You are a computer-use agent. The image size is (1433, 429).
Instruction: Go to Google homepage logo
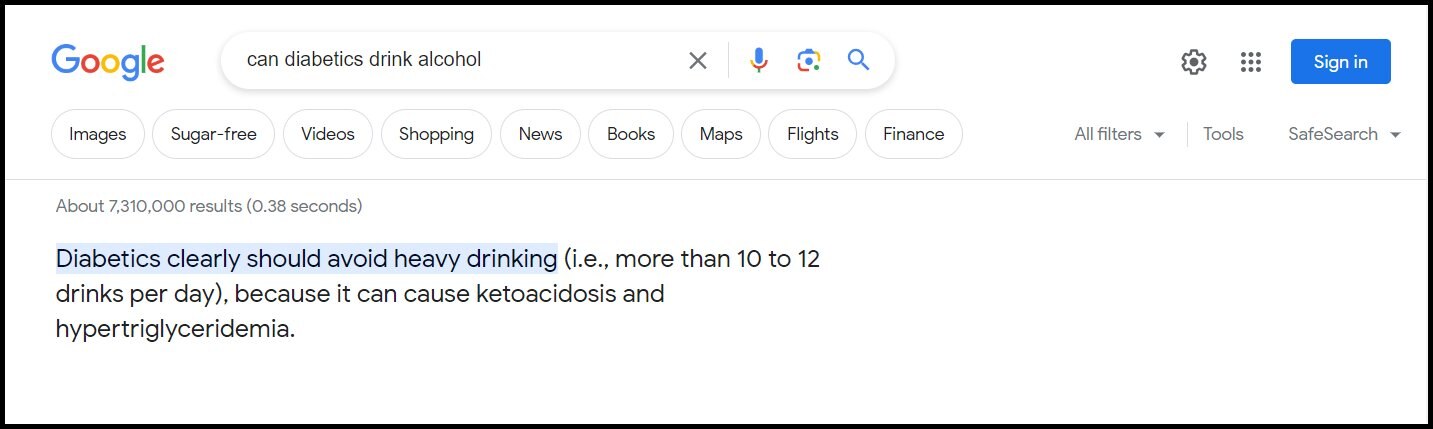coord(108,62)
